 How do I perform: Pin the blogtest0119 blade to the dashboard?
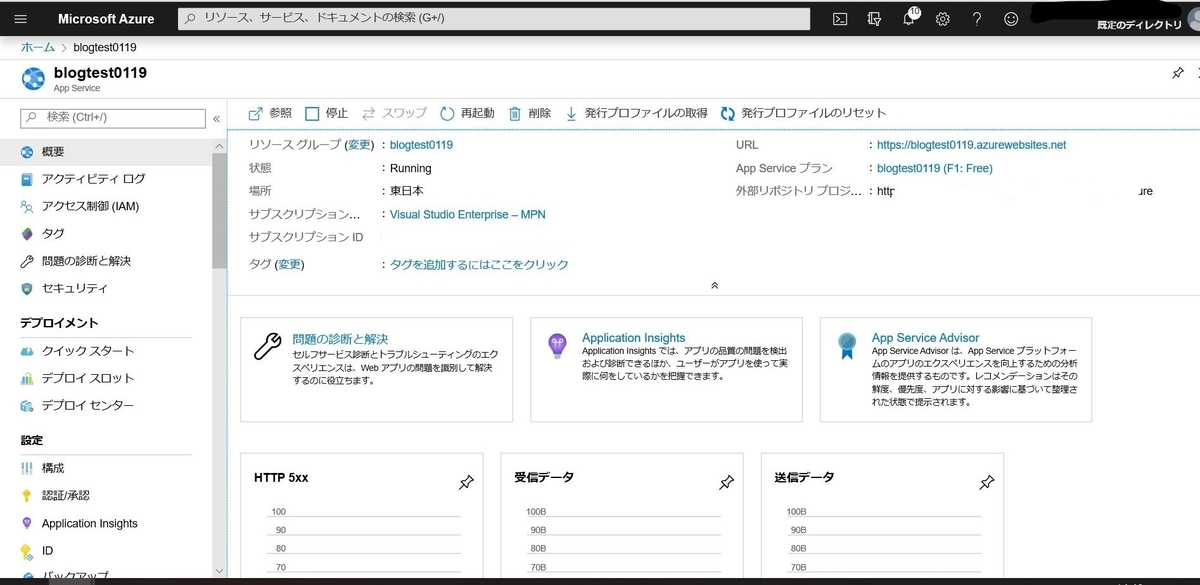pyautogui.click(x=1177, y=72)
